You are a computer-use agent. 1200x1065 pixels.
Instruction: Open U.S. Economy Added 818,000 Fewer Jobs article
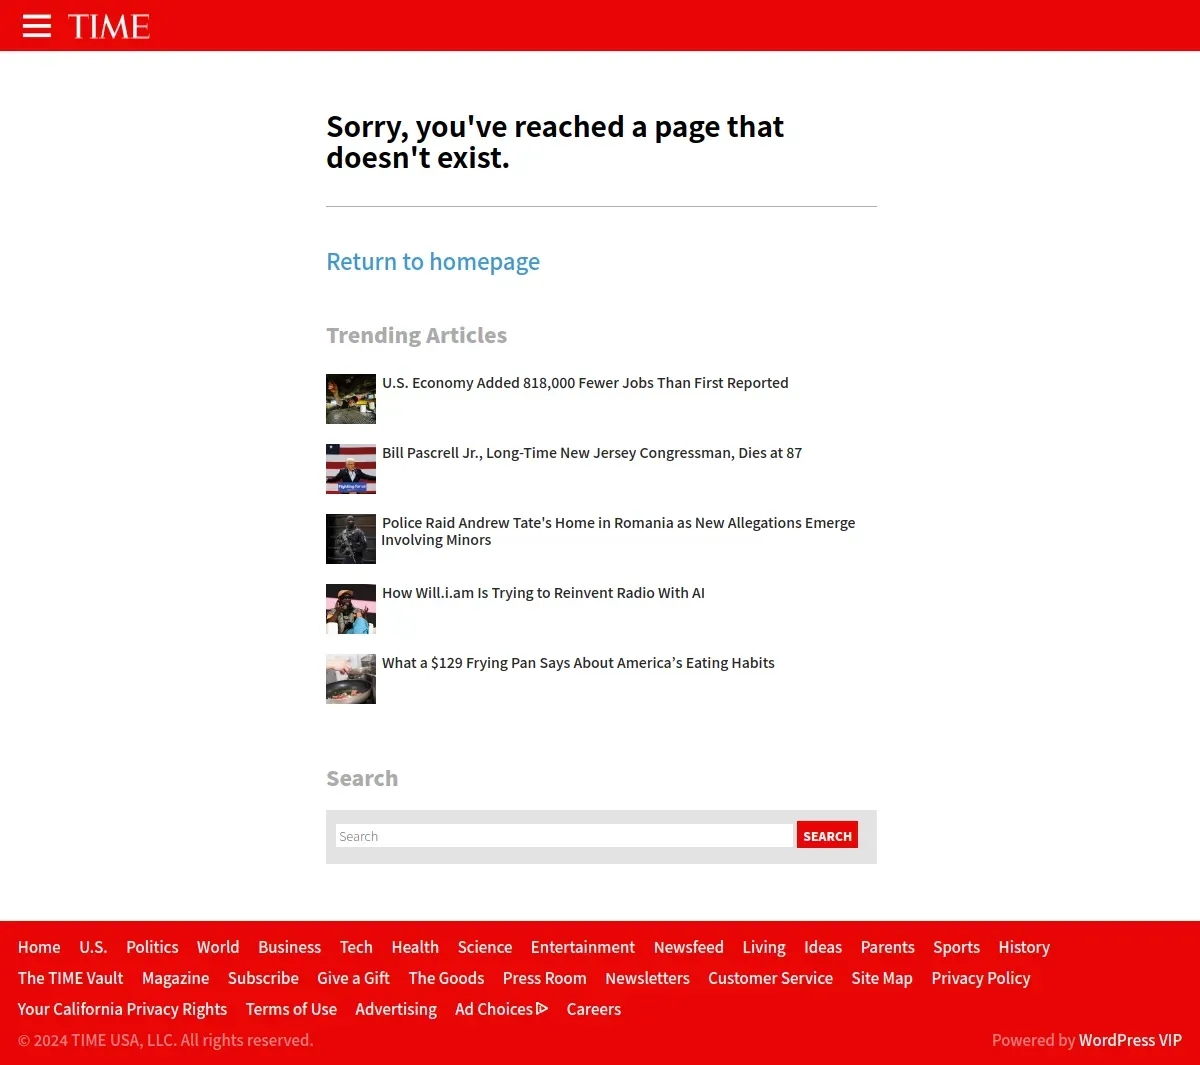(585, 383)
